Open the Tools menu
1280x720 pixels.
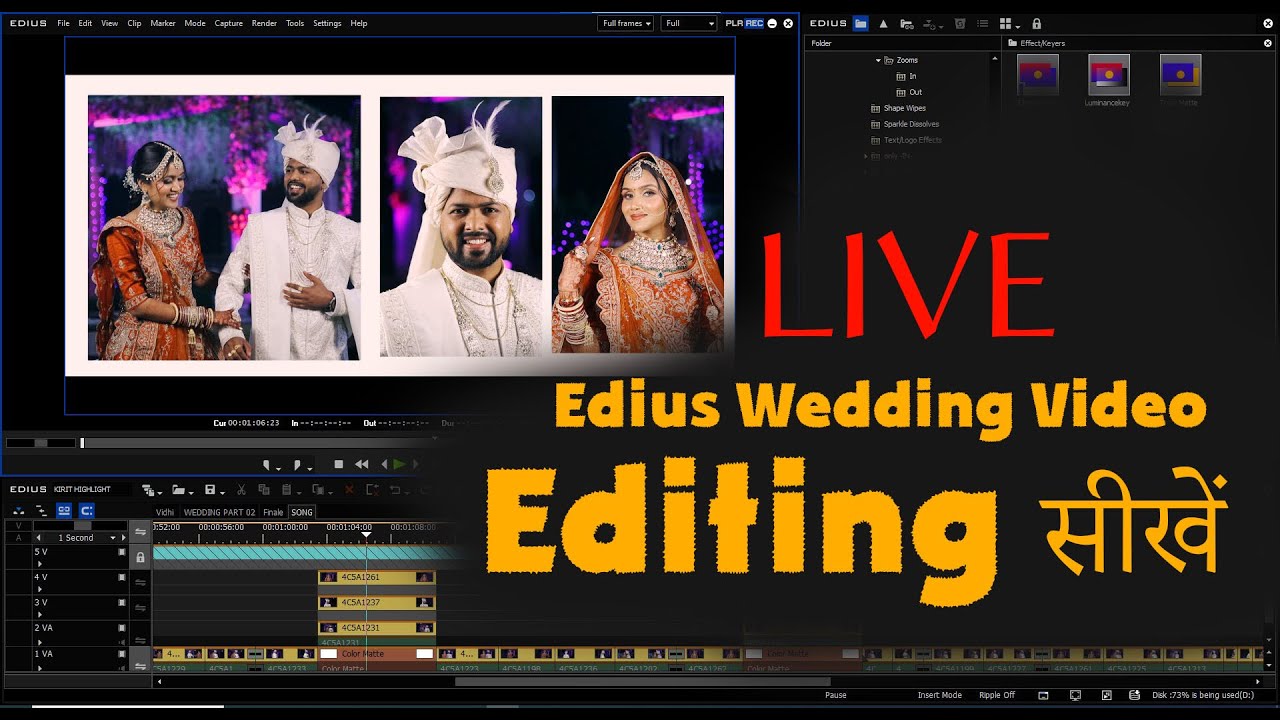[x=295, y=23]
